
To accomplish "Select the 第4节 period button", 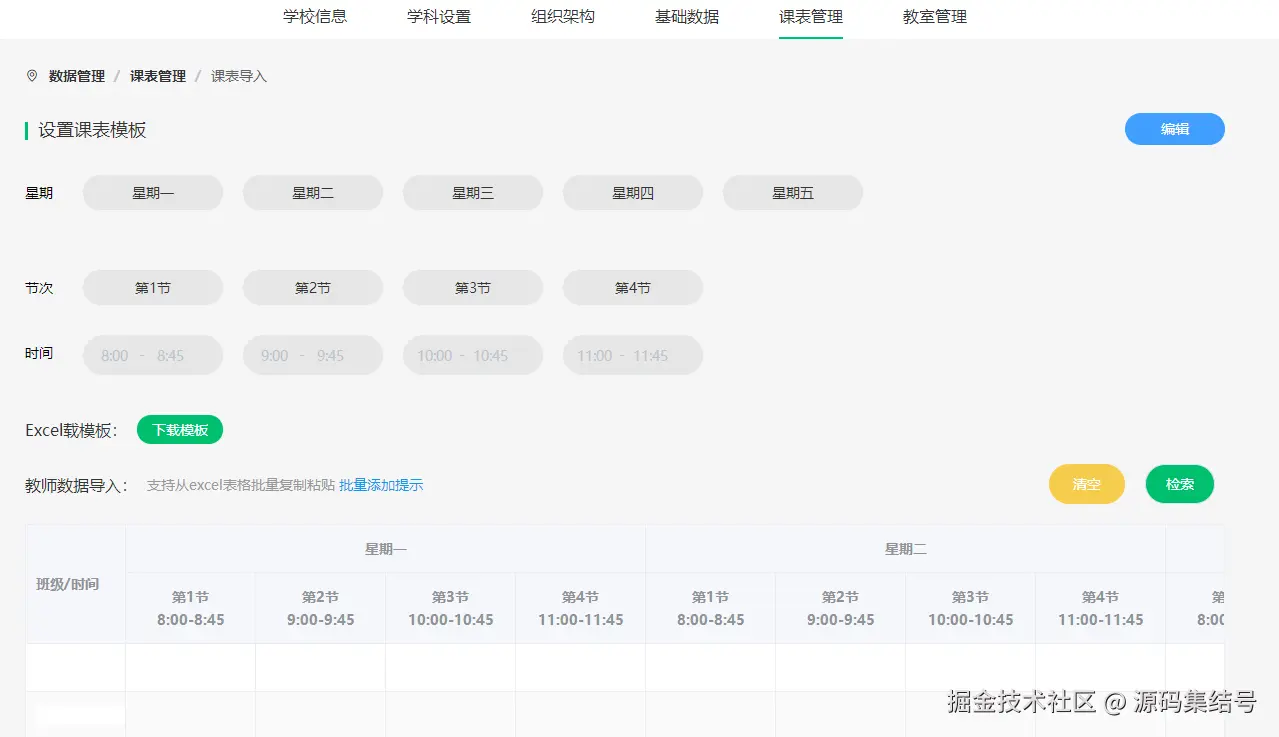I will (632, 287).
